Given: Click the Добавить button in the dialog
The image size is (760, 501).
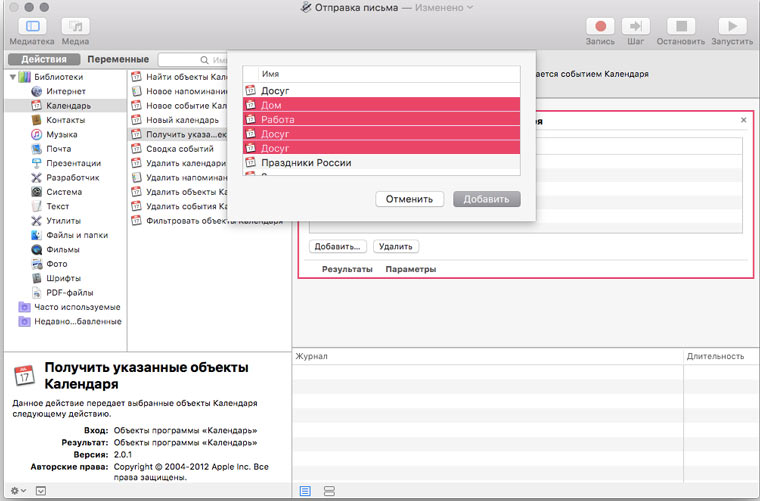Looking at the screenshot, I should click(x=486, y=199).
